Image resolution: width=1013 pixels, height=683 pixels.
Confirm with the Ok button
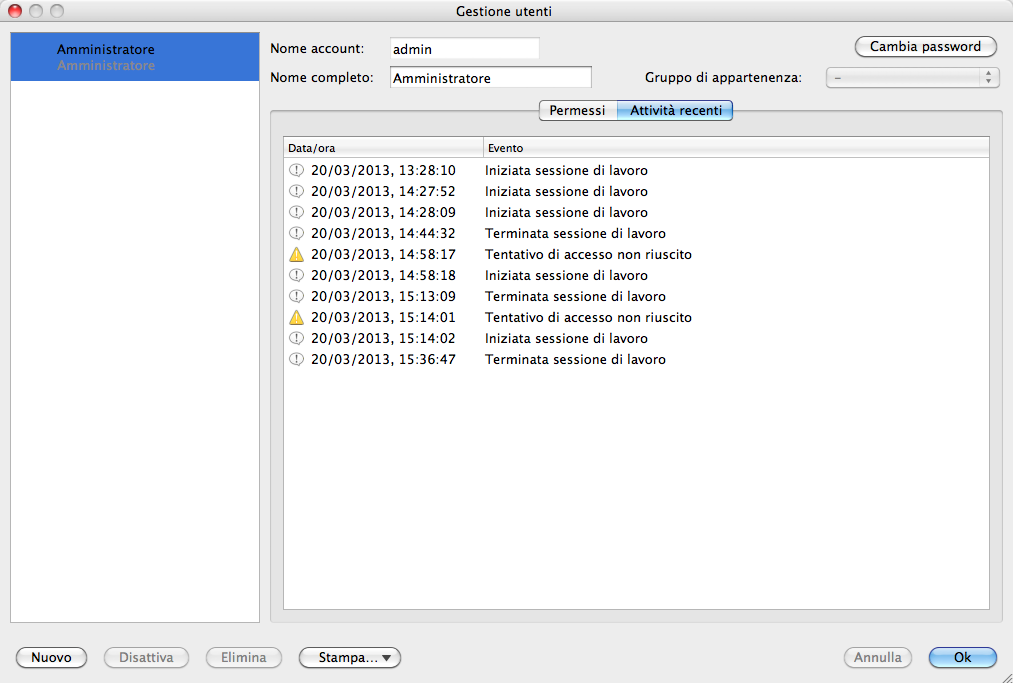click(962, 658)
